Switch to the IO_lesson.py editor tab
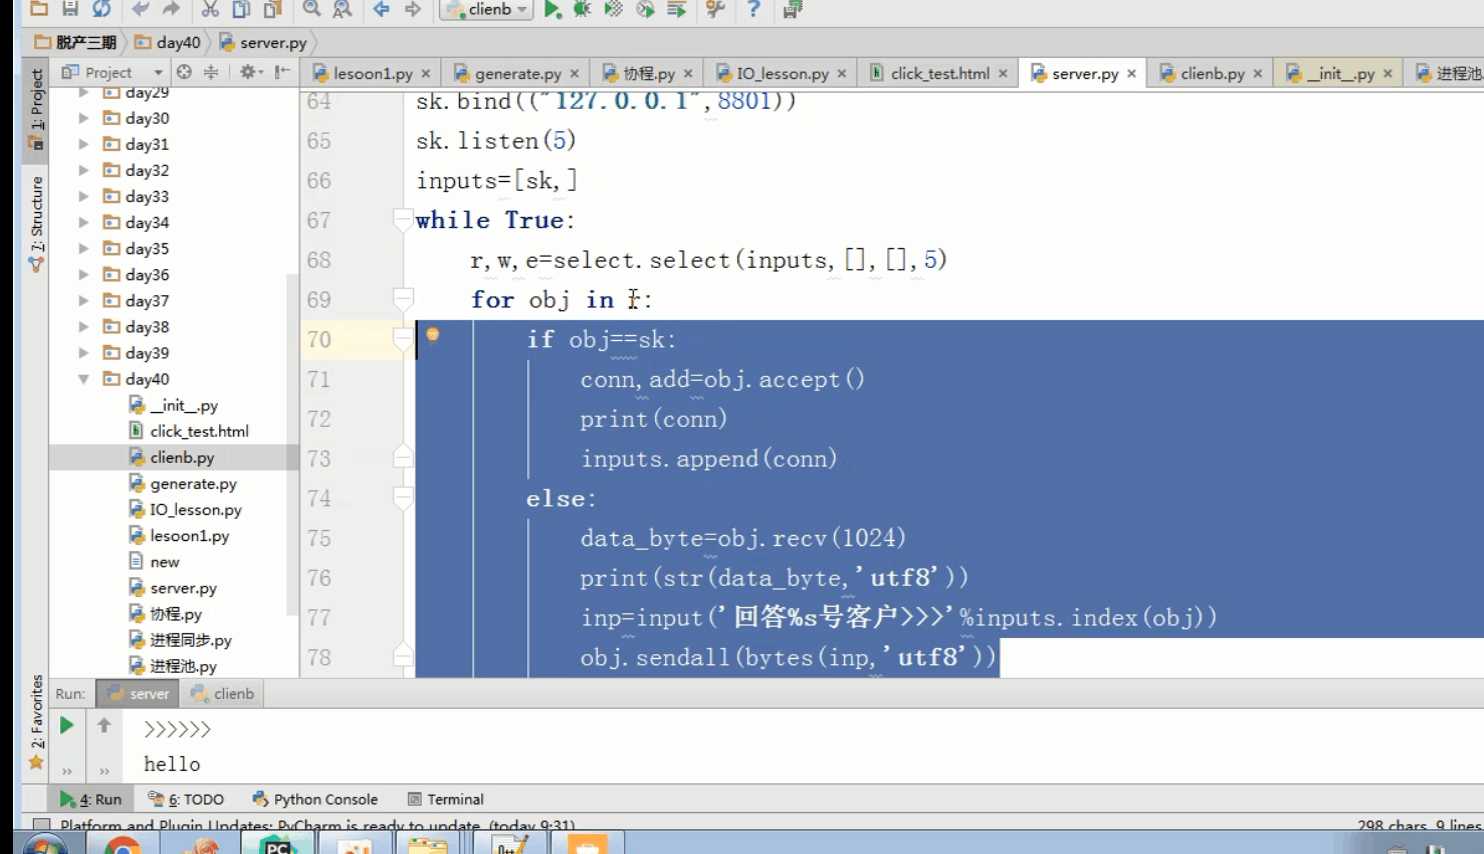Image resolution: width=1484 pixels, height=854 pixels. pyautogui.click(x=782, y=73)
